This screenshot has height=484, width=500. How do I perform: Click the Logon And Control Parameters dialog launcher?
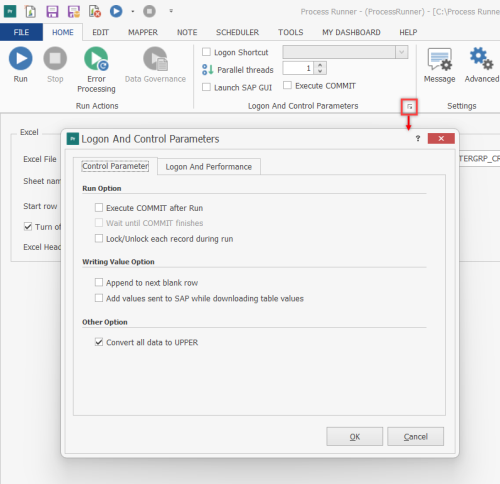(x=409, y=107)
